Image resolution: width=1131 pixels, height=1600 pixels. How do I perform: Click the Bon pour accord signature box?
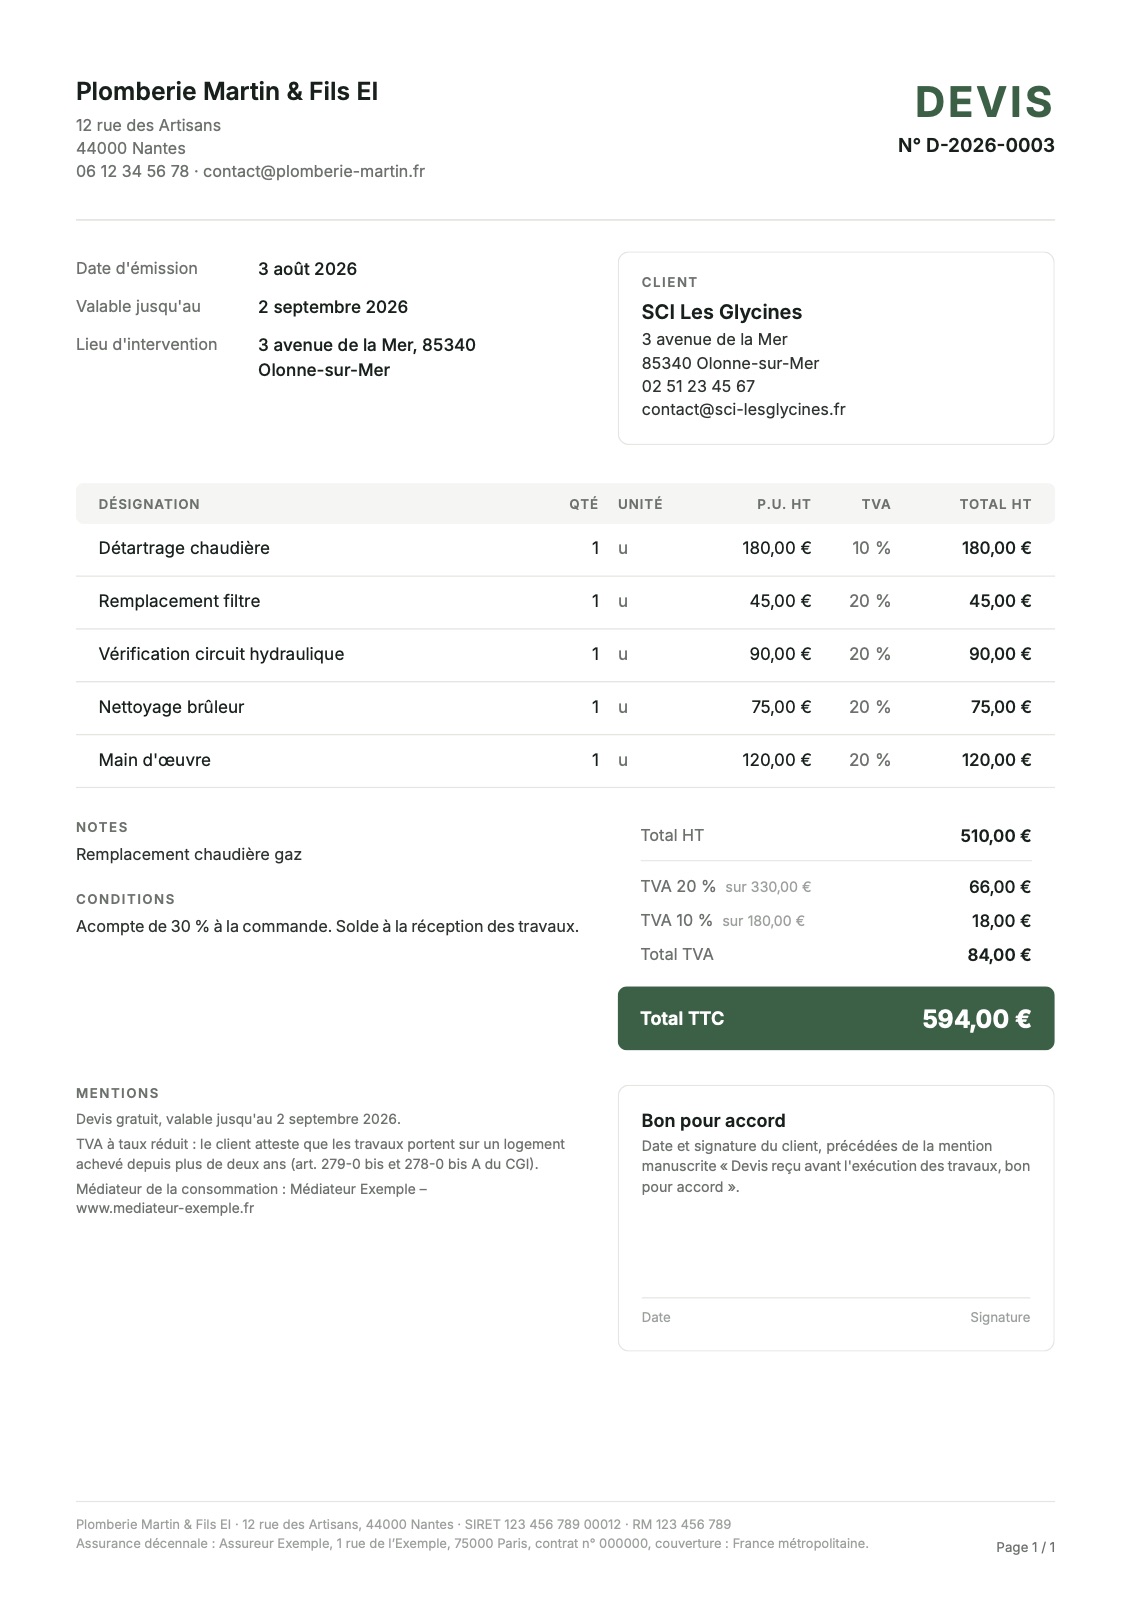[836, 1218]
